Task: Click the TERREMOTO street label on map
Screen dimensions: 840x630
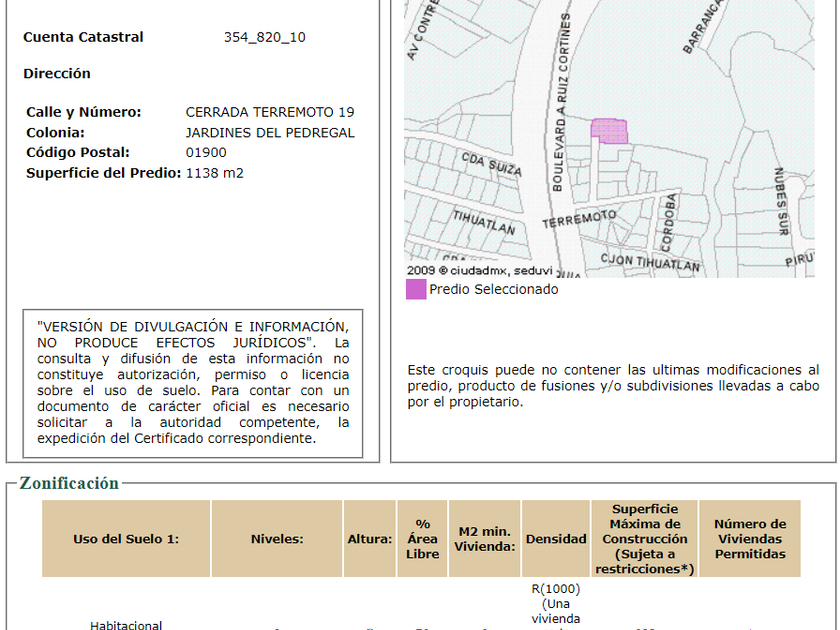Action: pyautogui.click(x=579, y=219)
